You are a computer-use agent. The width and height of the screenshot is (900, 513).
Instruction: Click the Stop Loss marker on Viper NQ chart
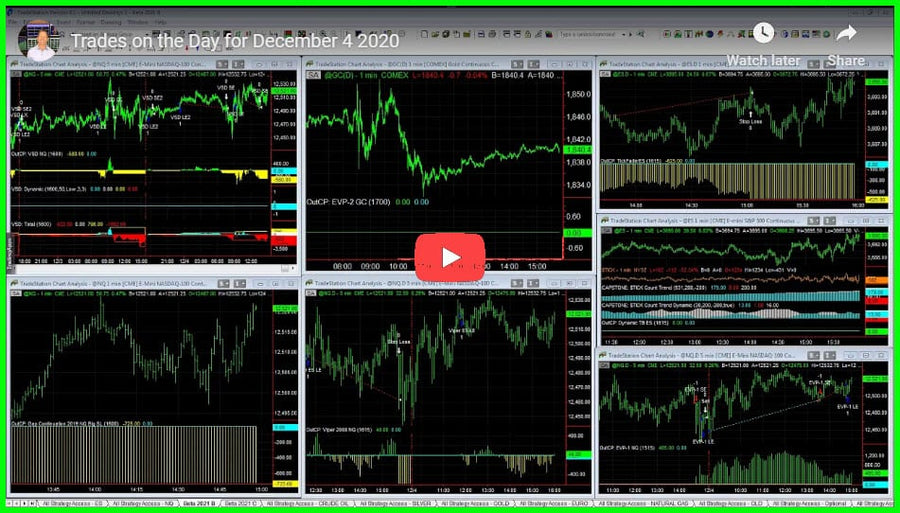pos(398,341)
